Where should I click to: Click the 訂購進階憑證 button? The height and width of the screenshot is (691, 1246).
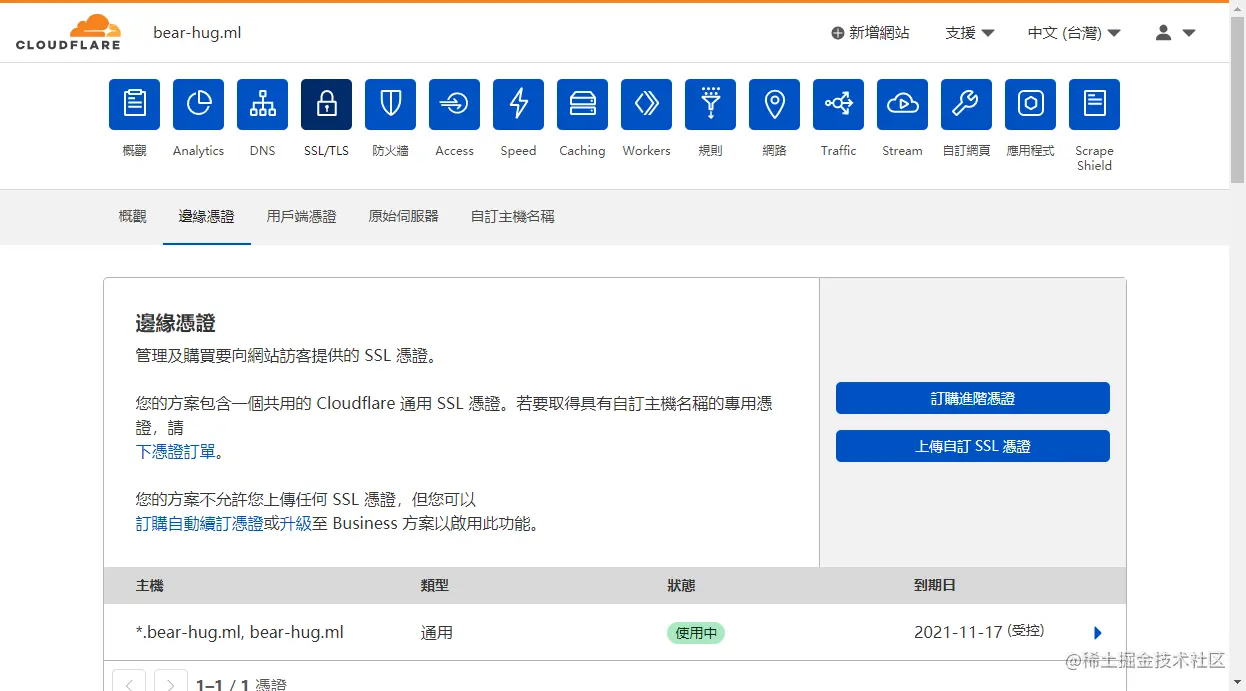(973, 398)
